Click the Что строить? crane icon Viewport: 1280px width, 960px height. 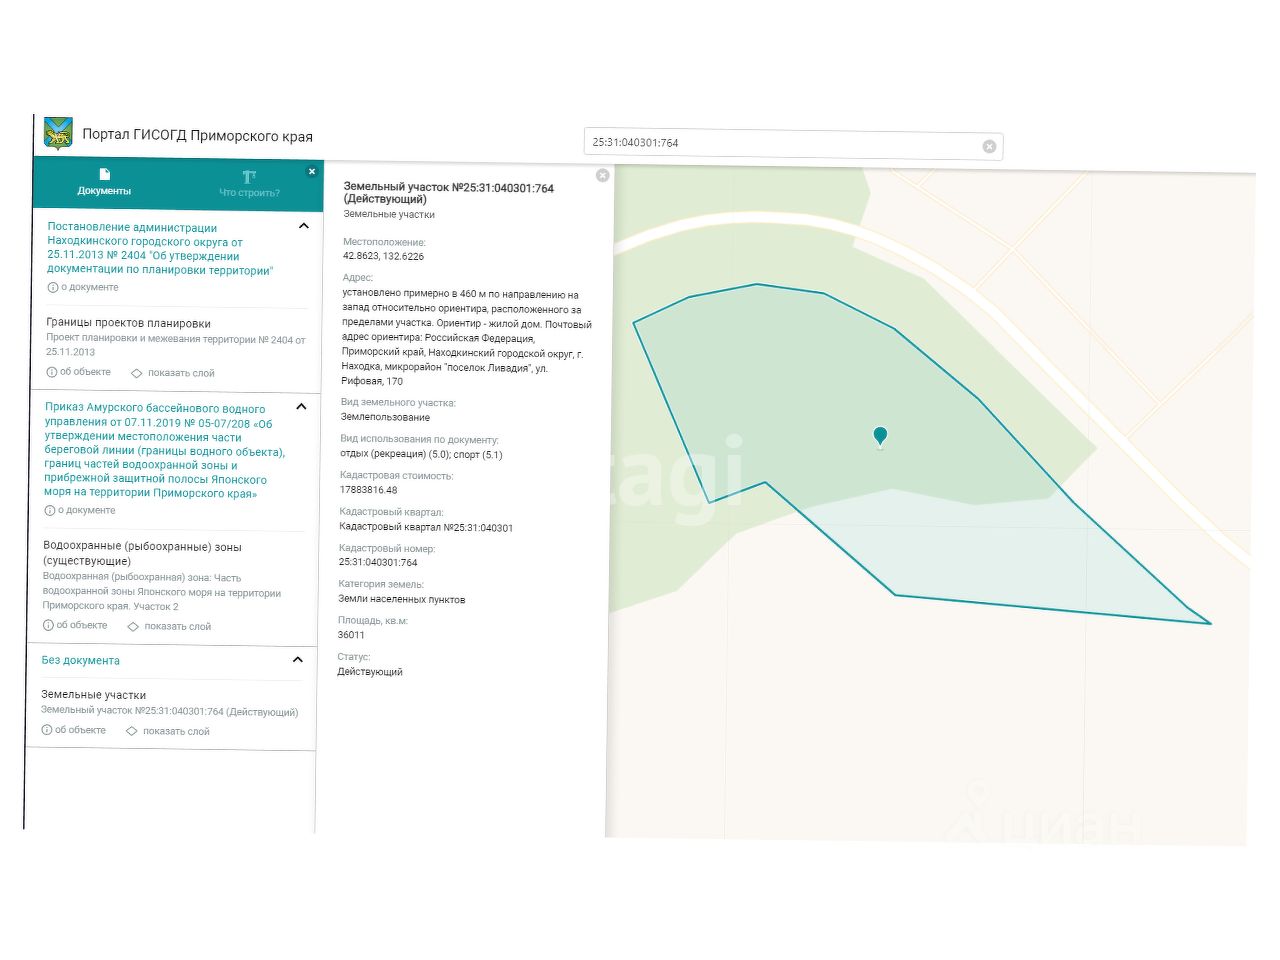[249, 177]
